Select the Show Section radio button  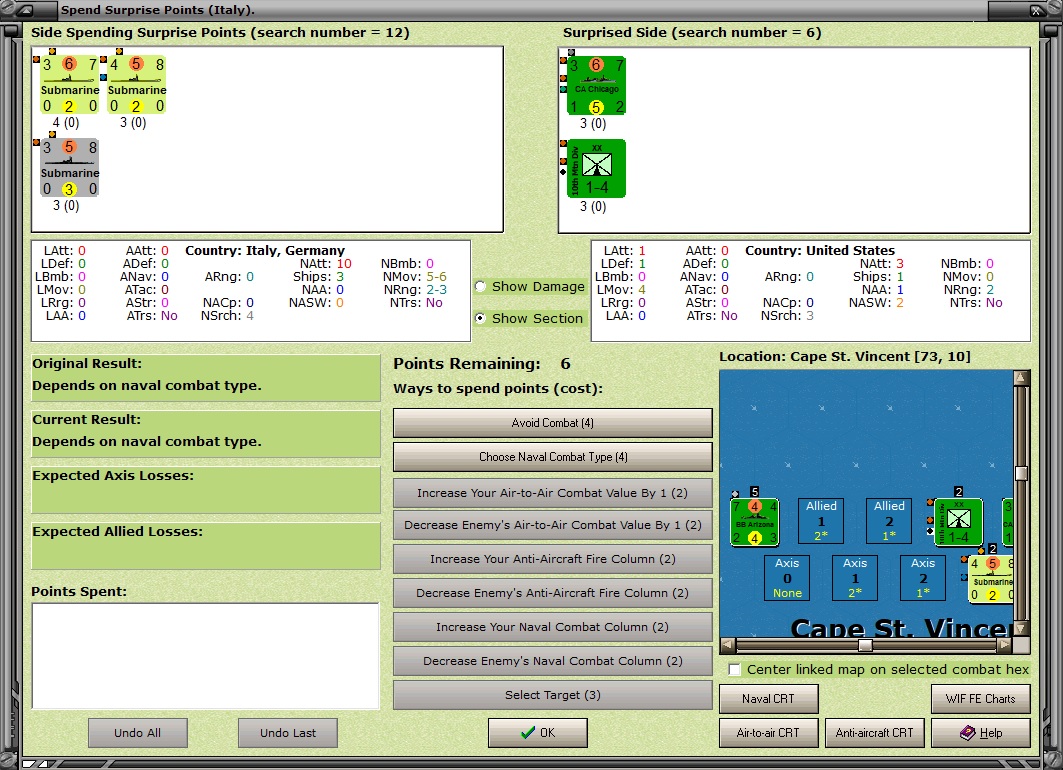481,318
